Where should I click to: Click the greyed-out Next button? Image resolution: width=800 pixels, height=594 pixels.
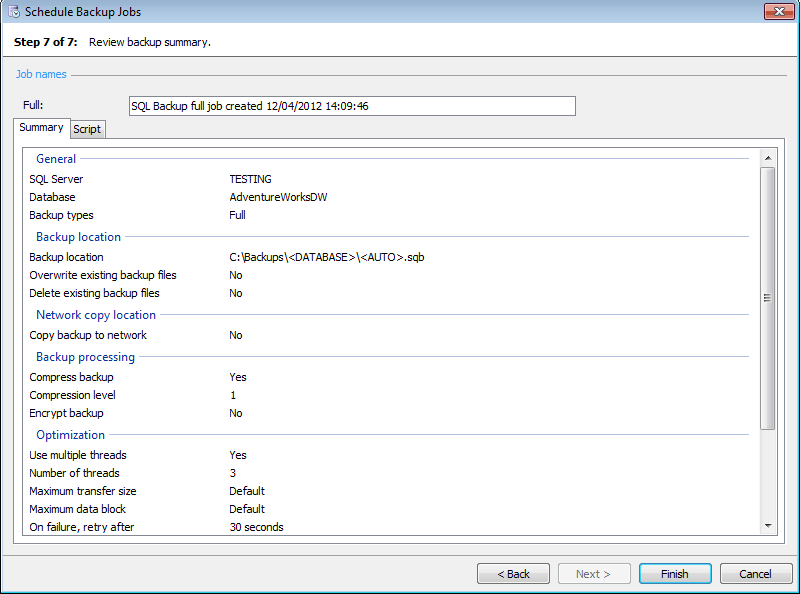594,574
